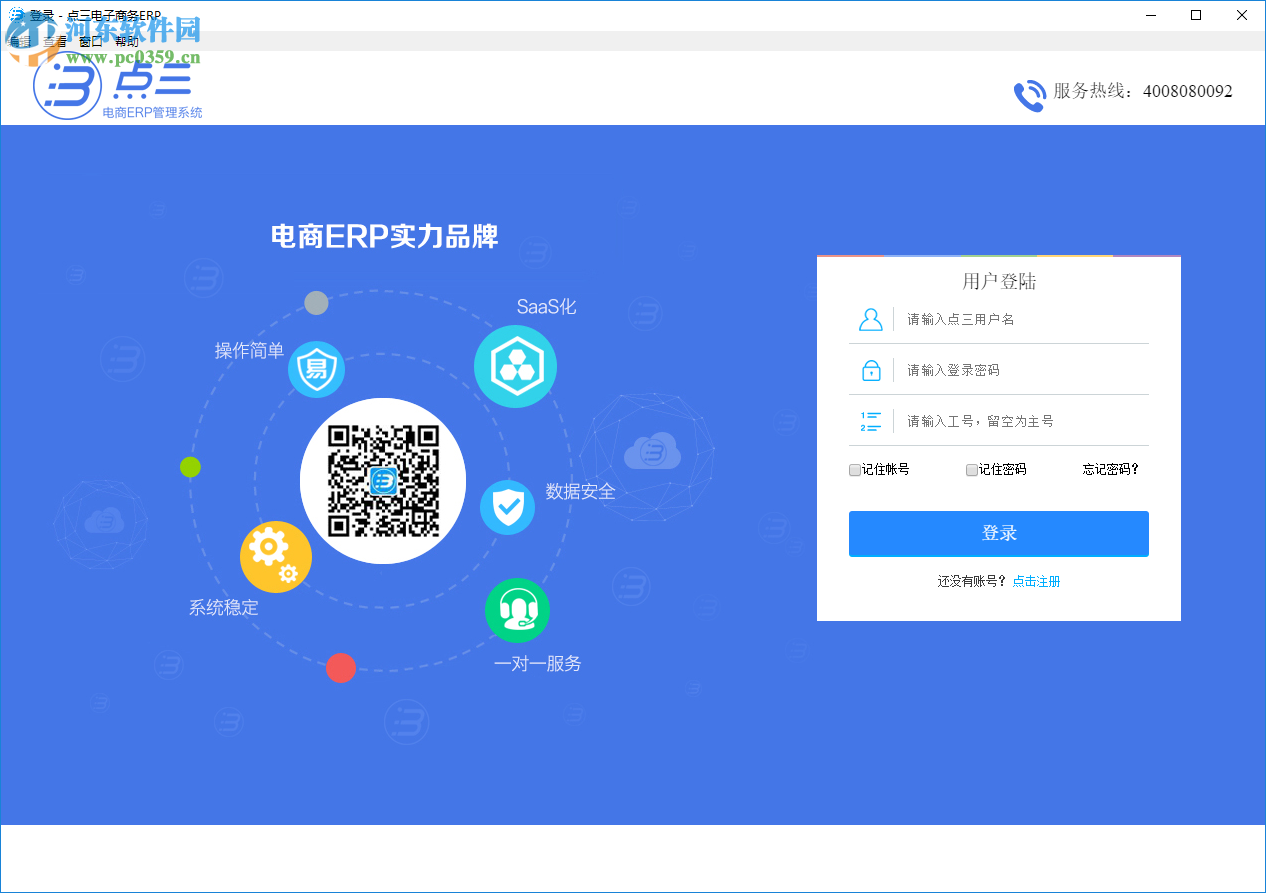Click the lock icon in the password field

click(870, 369)
